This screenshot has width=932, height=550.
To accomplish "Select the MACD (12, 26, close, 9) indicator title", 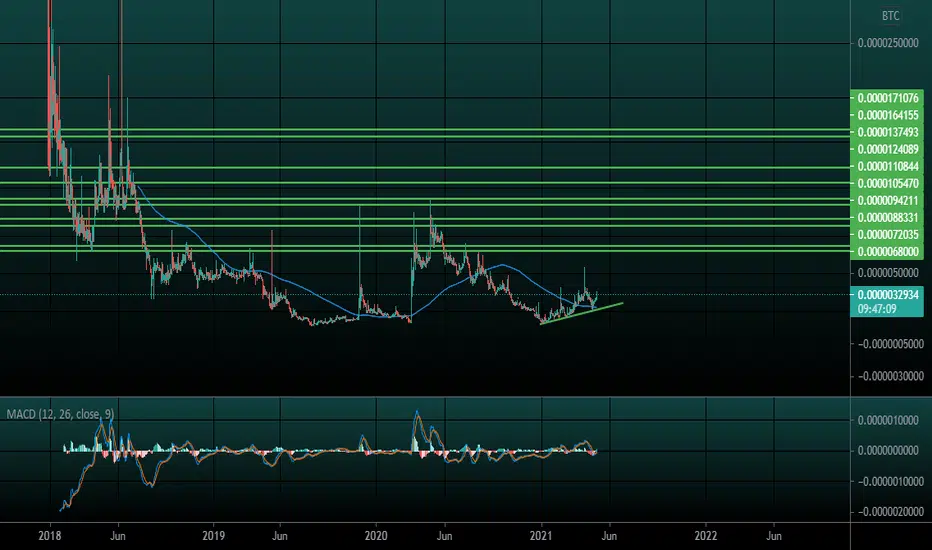I will pos(61,414).
